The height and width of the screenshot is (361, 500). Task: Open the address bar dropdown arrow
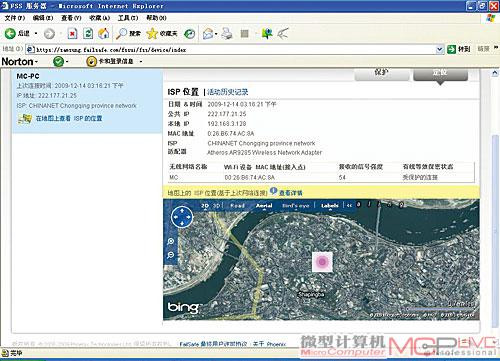click(x=439, y=50)
